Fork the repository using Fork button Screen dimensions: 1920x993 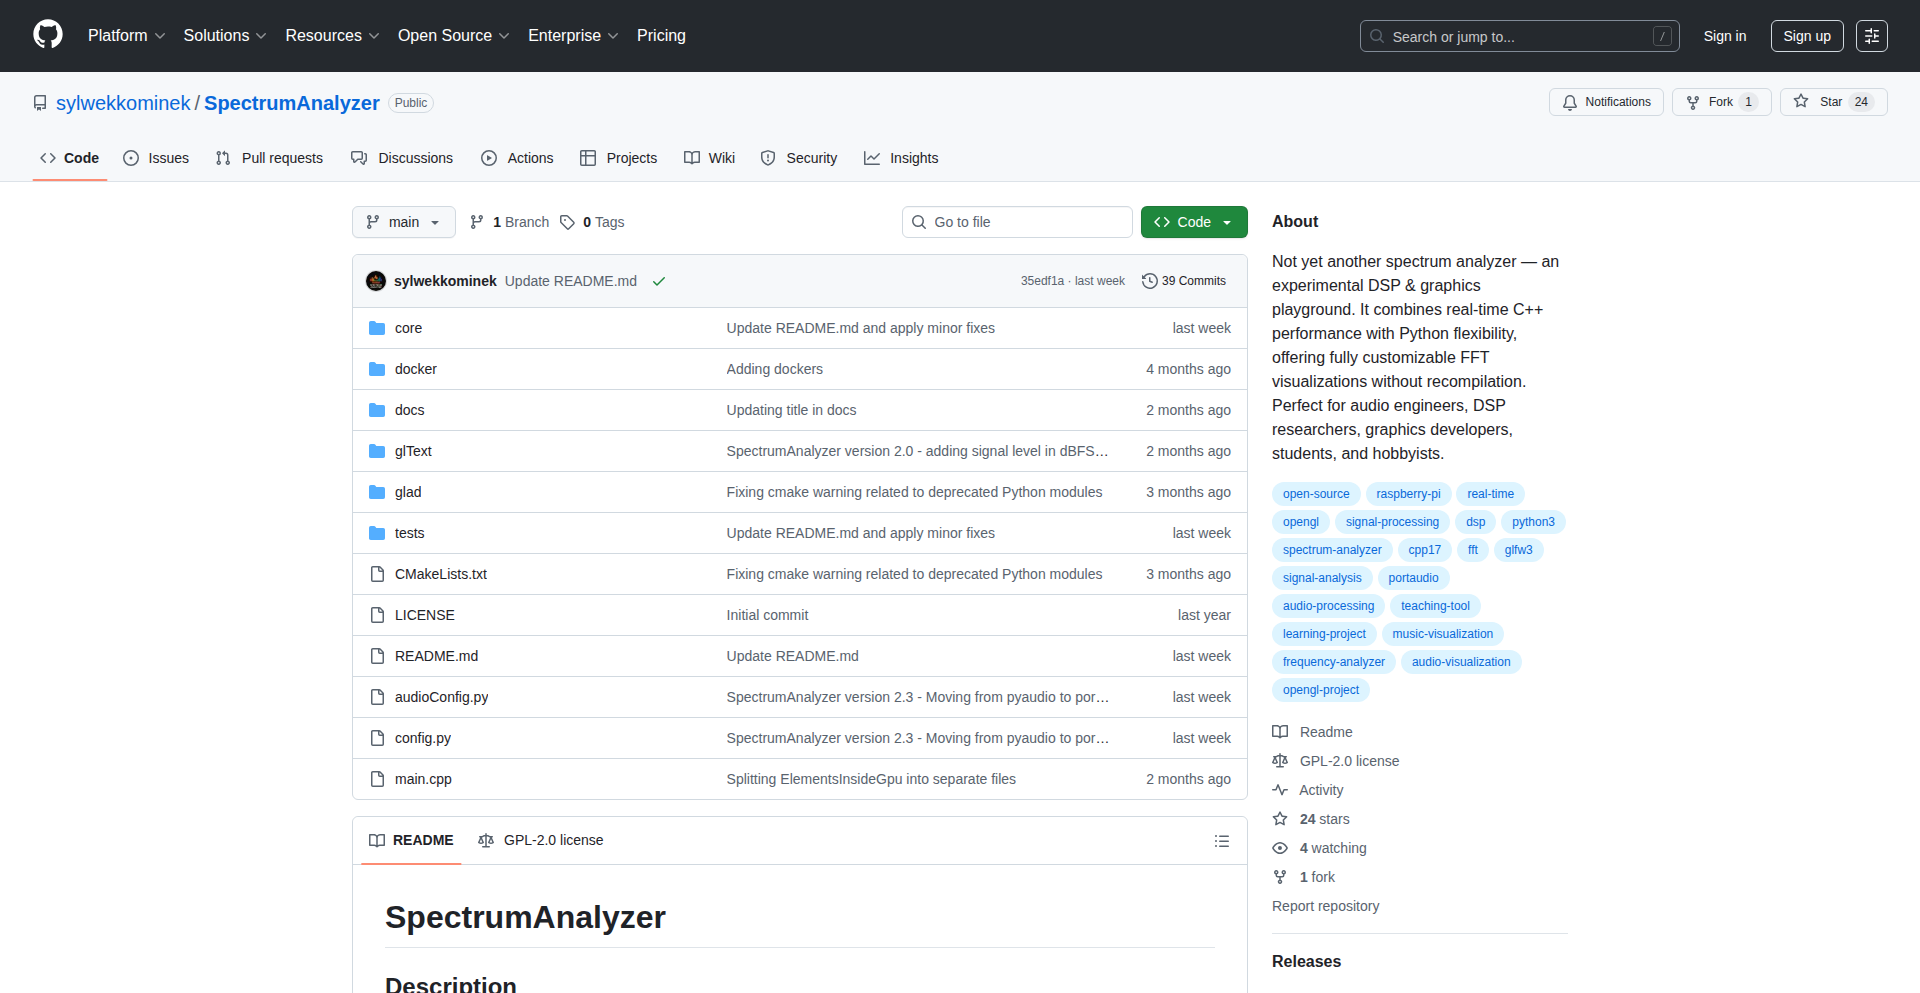[x=1720, y=102]
